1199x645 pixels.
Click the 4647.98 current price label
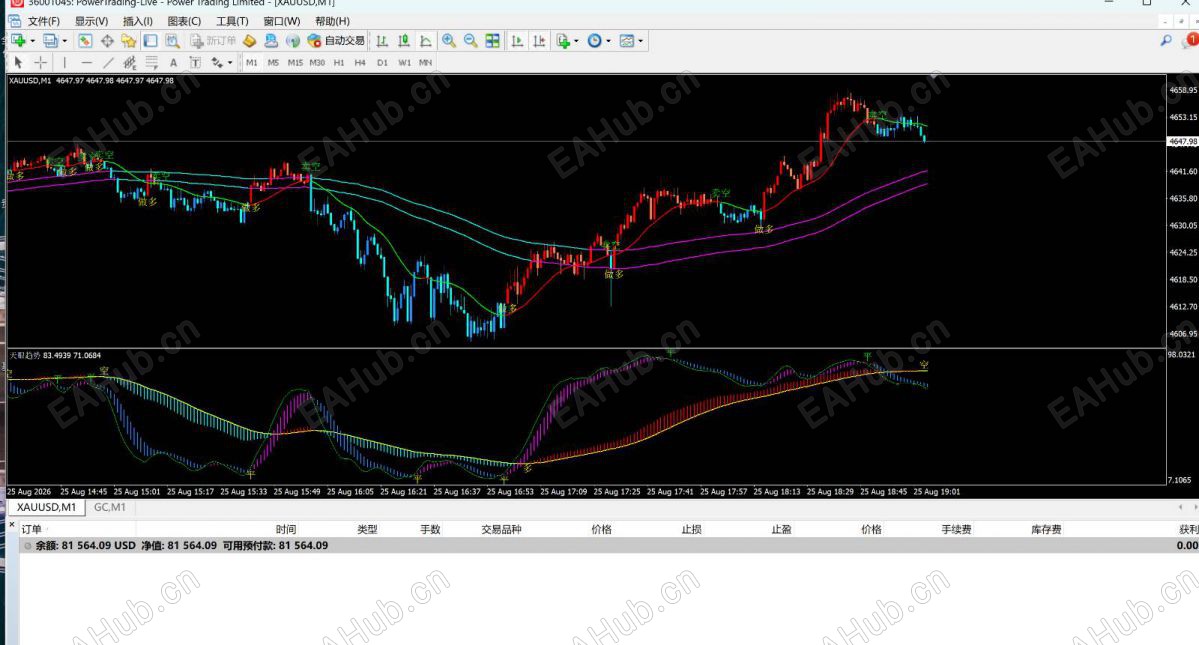1182,141
